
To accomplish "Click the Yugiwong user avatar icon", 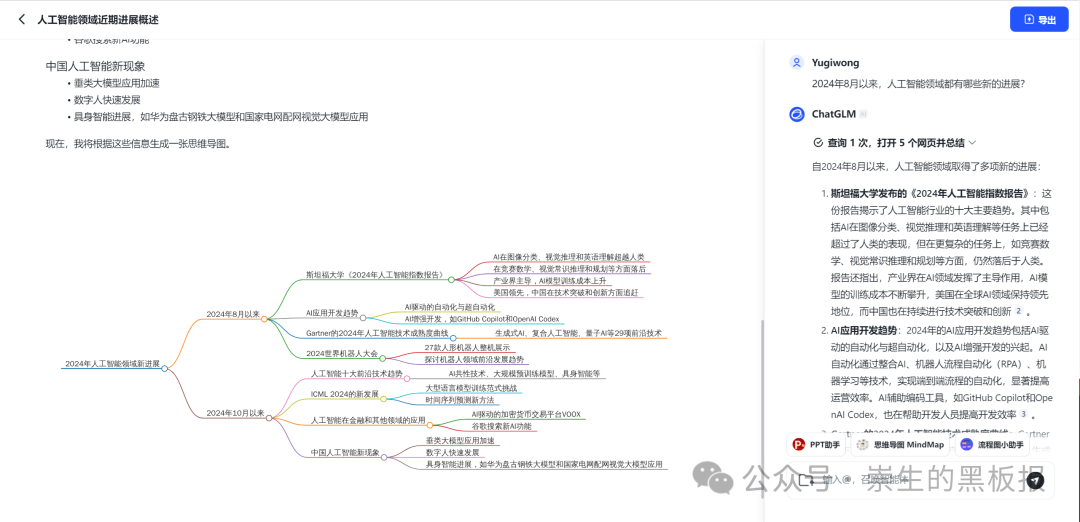I will tap(797, 63).
